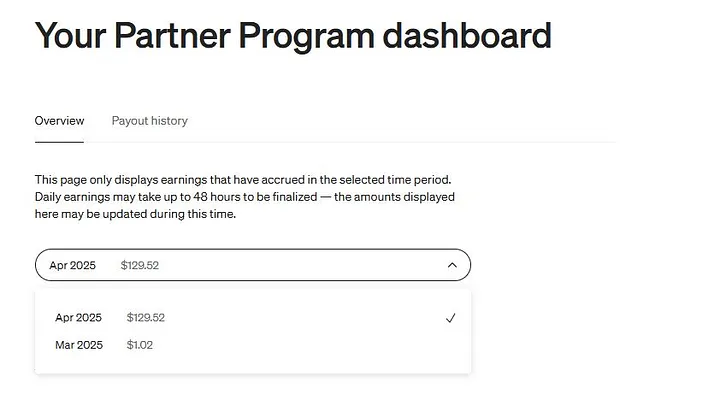Open the Overview tab
Screen dimensions: 720x399
59,121
